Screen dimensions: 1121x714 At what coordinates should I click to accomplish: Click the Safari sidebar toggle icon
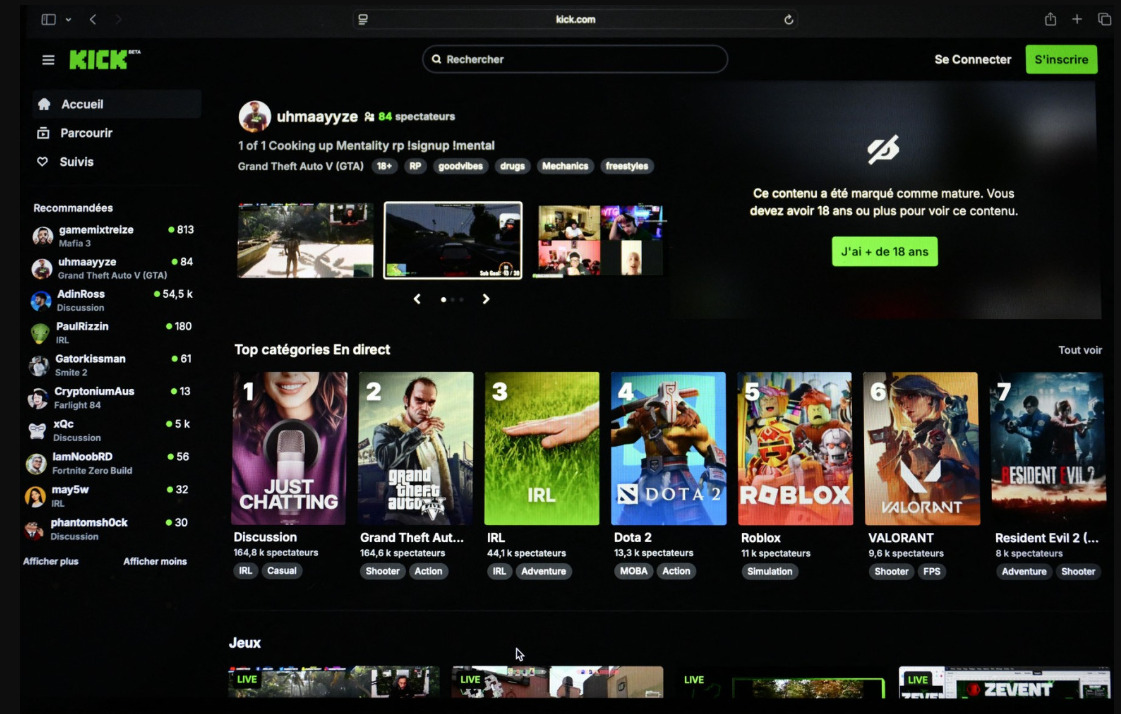49,19
